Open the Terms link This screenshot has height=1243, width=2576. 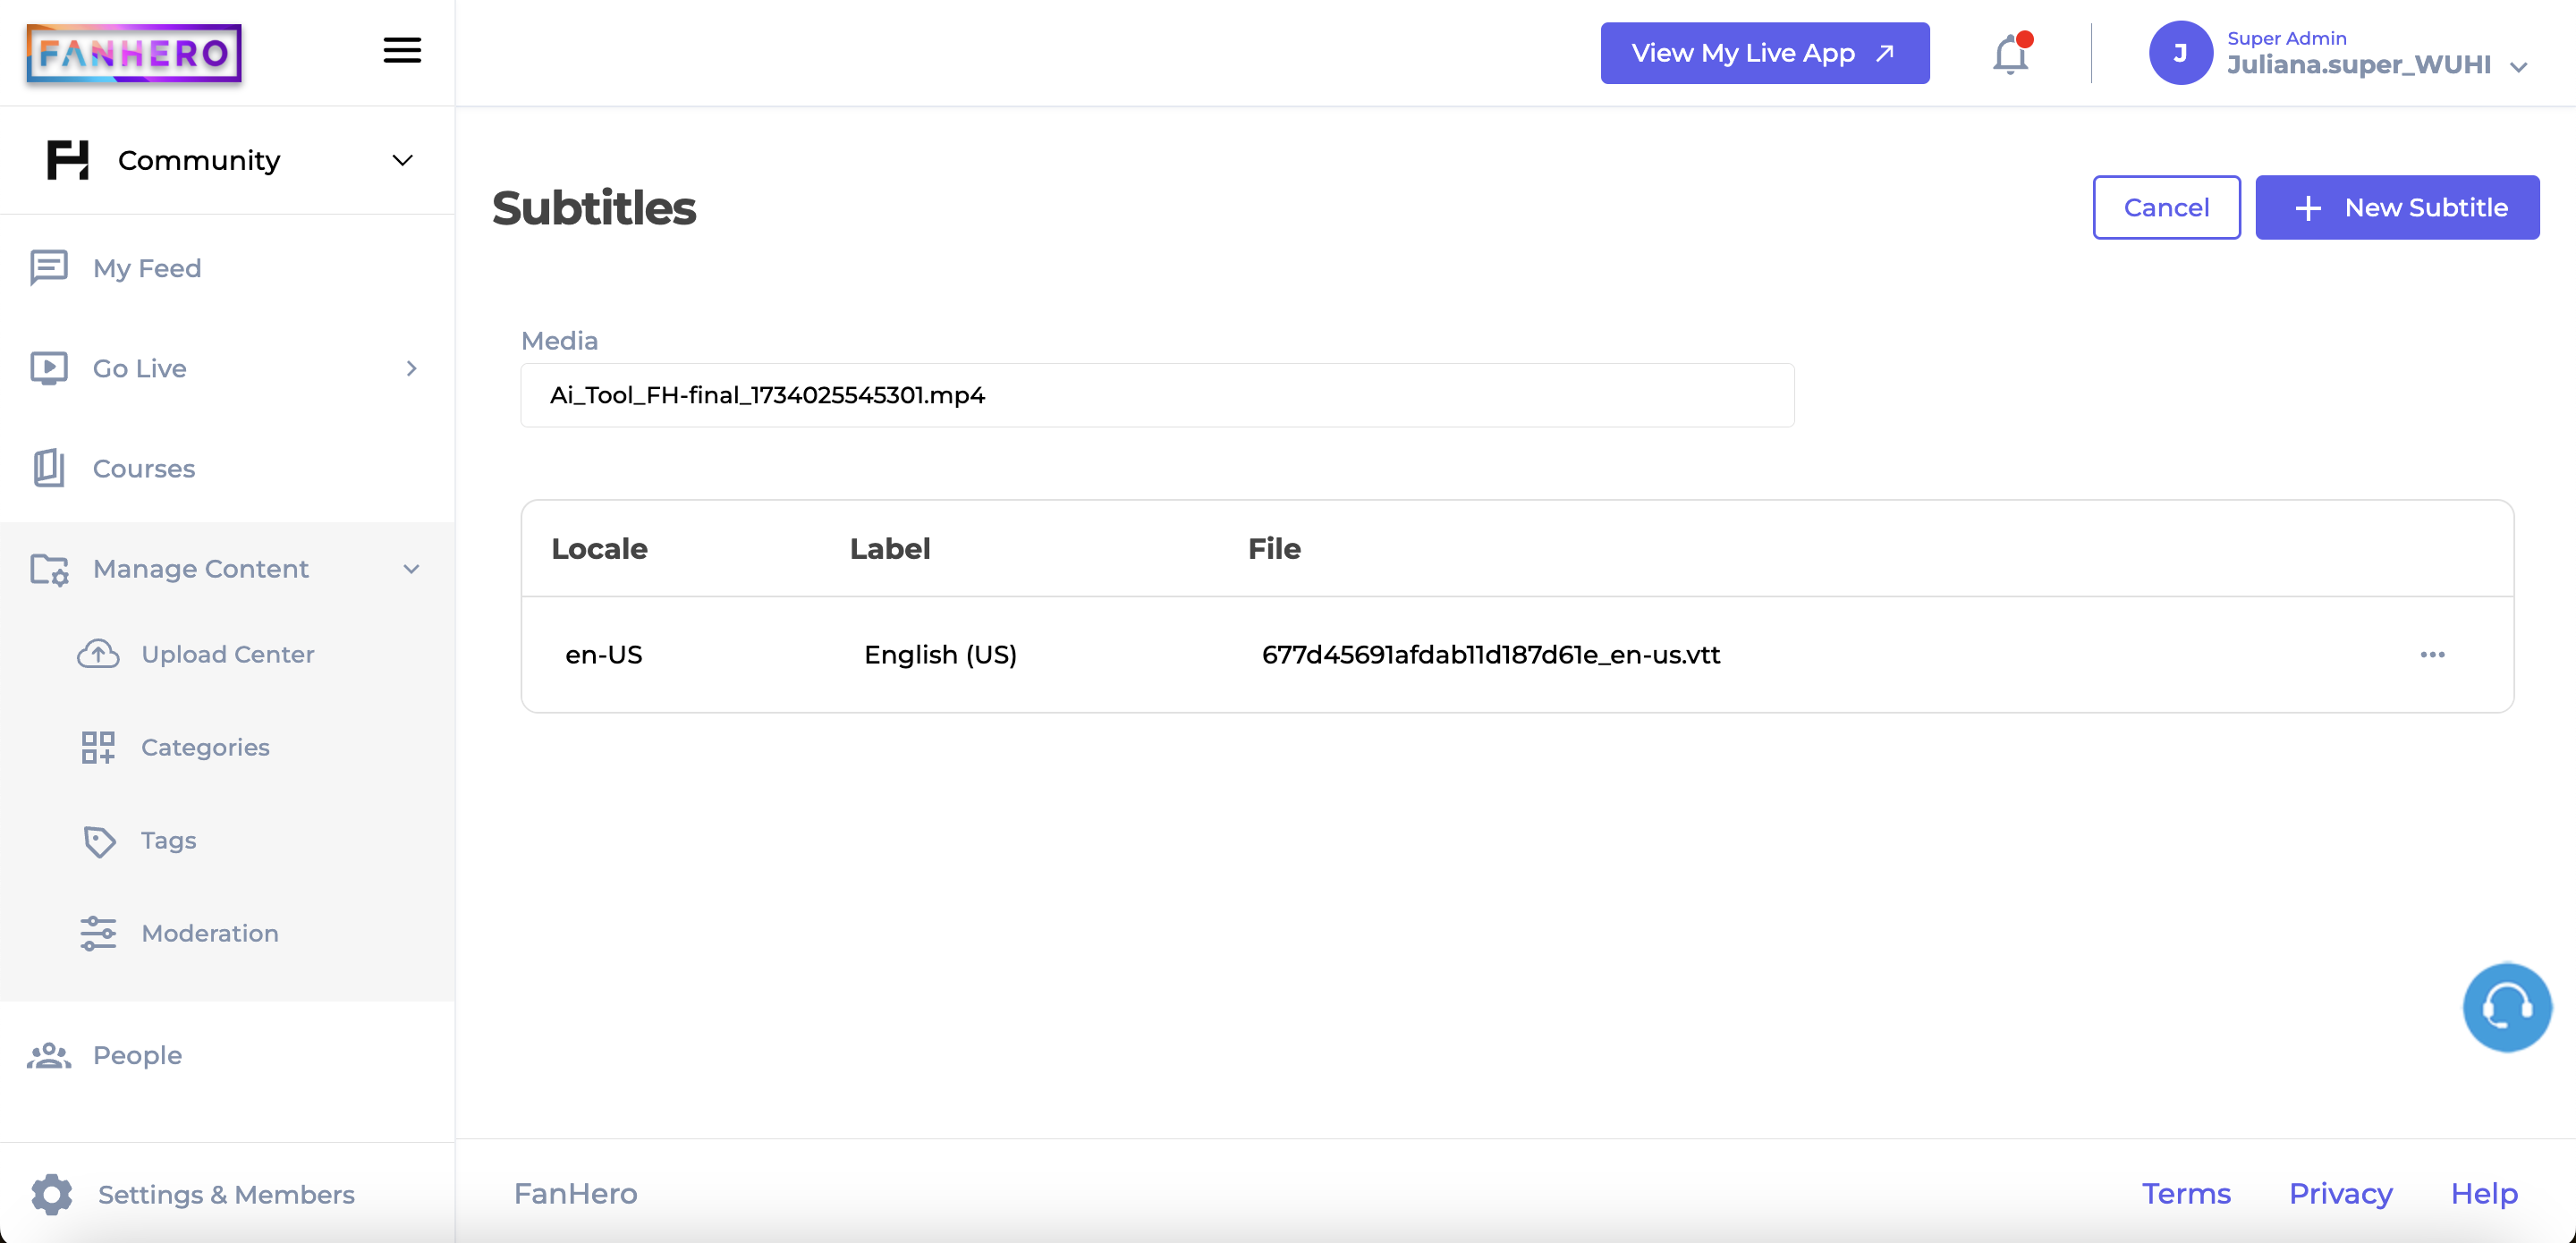point(2186,1193)
